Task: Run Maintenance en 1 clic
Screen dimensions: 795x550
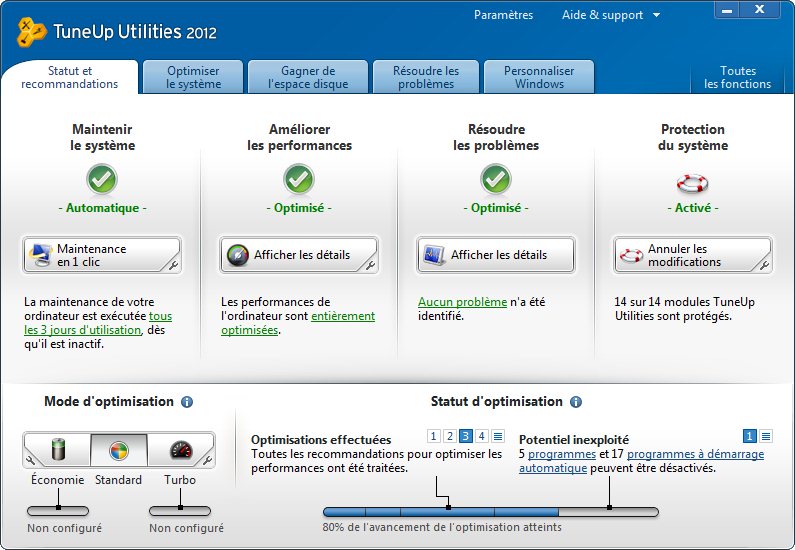Action: click(x=102, y=255)
